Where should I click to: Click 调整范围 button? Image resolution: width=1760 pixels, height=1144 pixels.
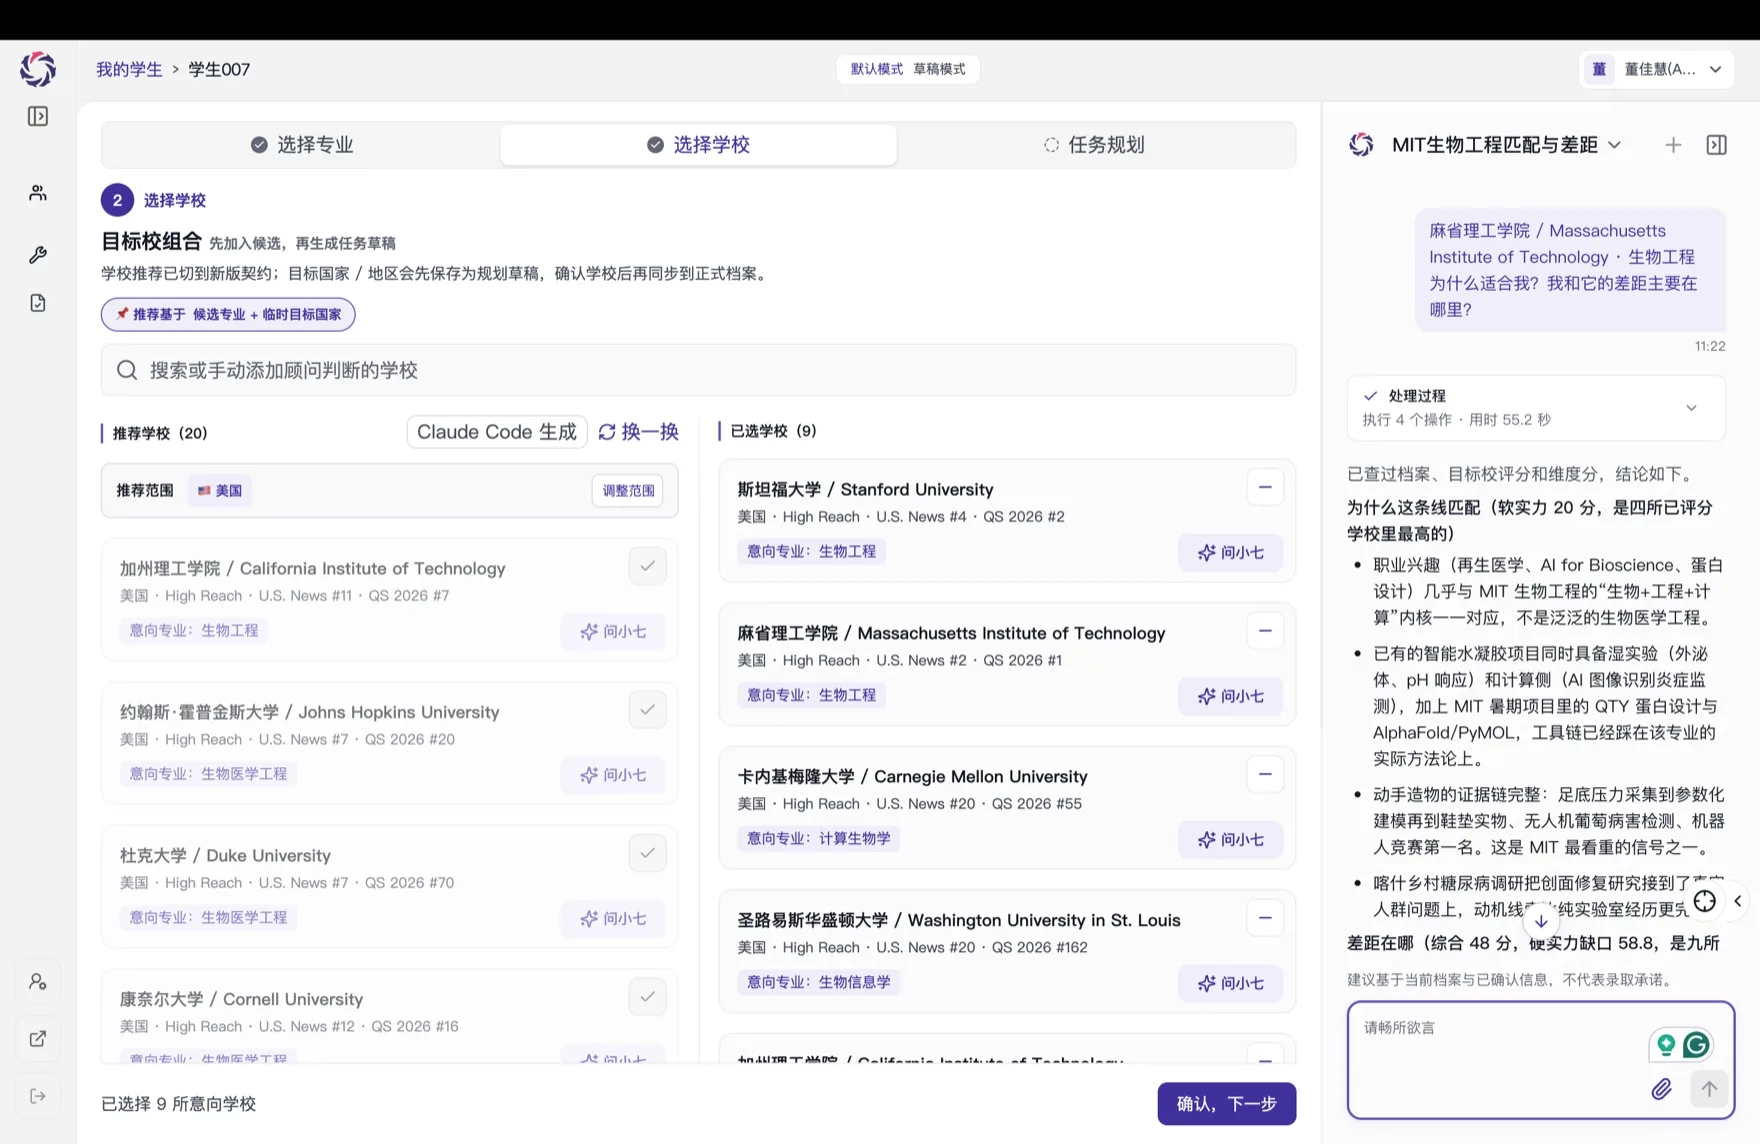pyautogui.click(x=628, y=491)
